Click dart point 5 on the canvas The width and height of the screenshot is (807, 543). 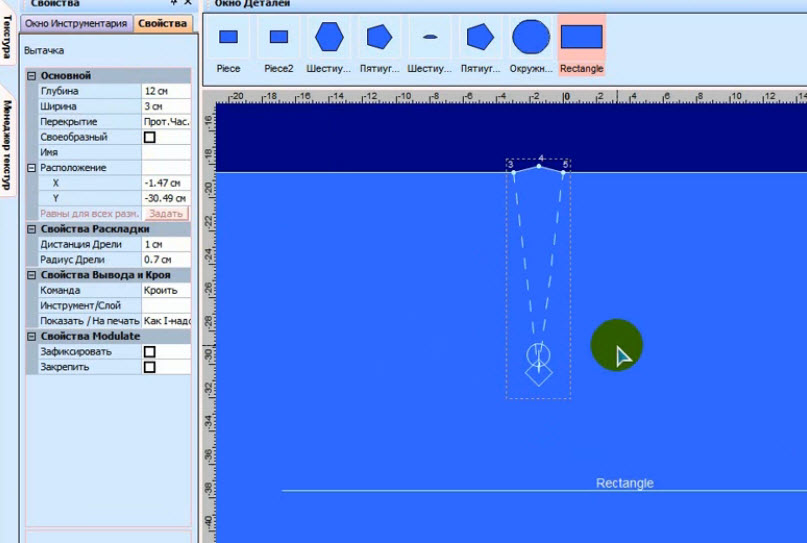click(x=563, y=172)
